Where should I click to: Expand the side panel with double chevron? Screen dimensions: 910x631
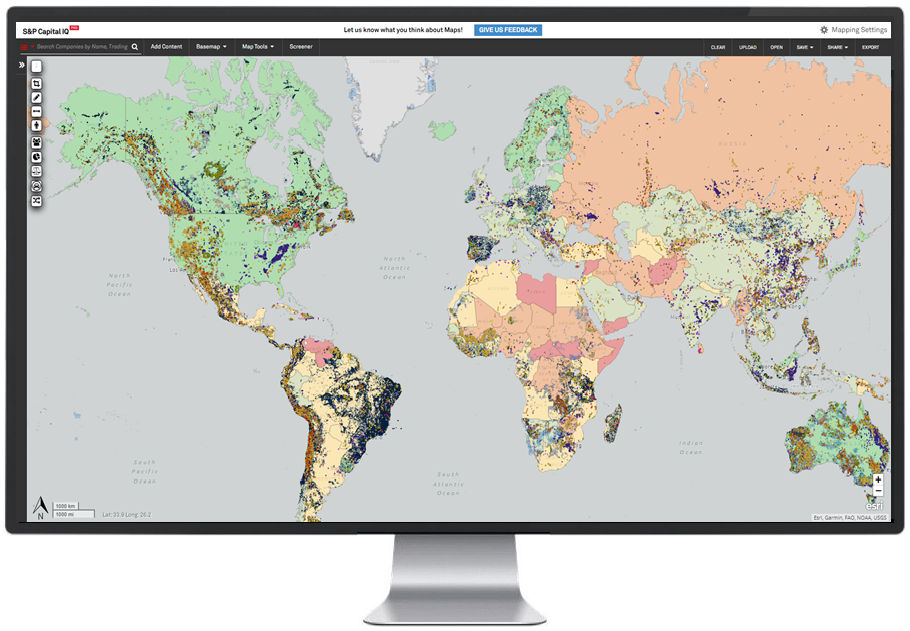click(x=22, y=66)
